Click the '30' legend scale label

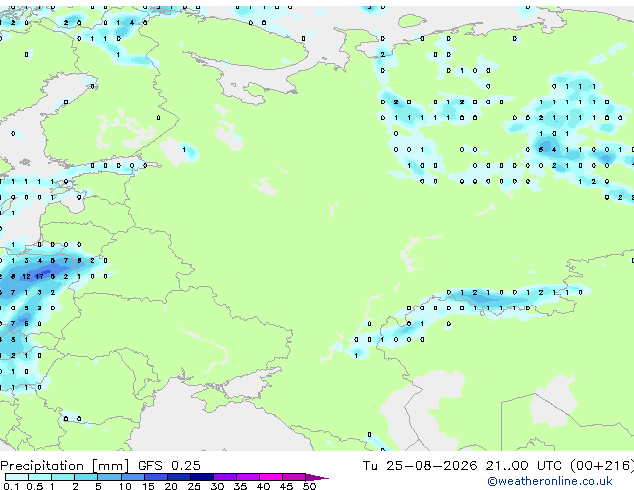(217, 486)
